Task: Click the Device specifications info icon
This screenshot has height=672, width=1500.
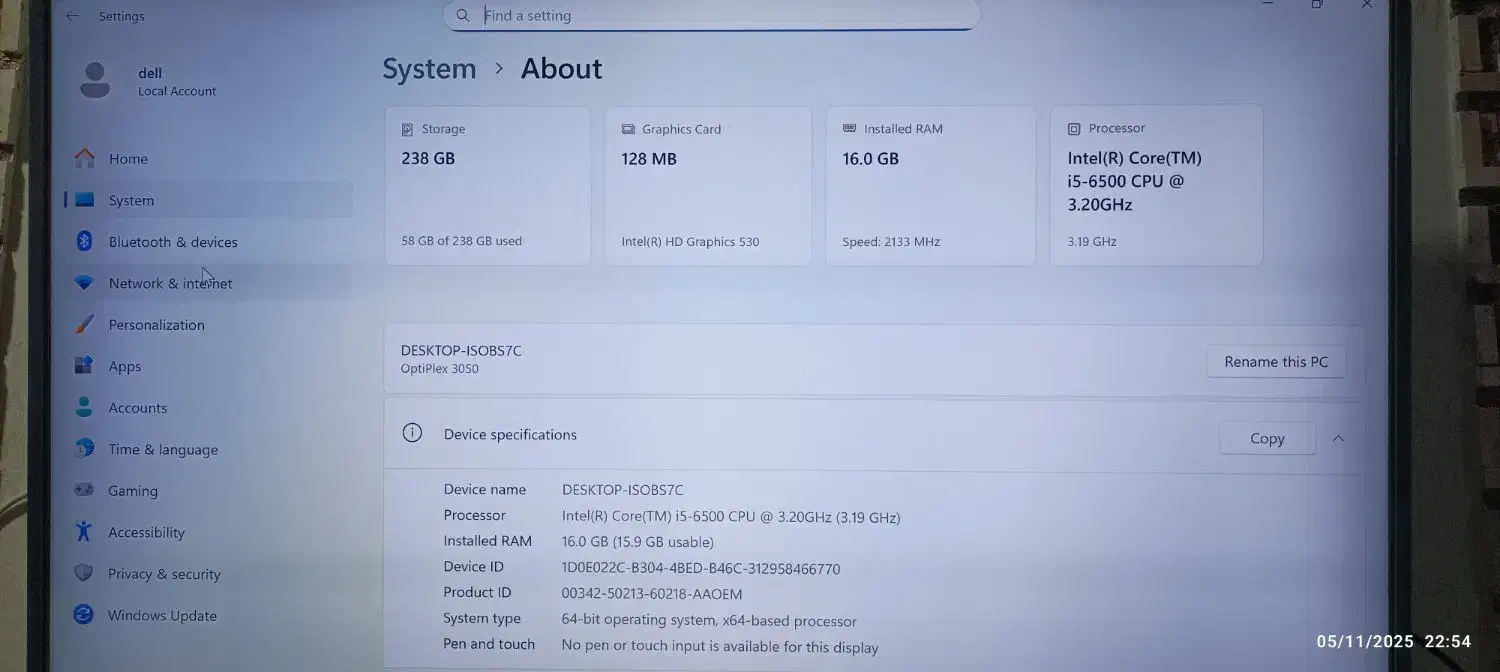Action: (413, 433)
